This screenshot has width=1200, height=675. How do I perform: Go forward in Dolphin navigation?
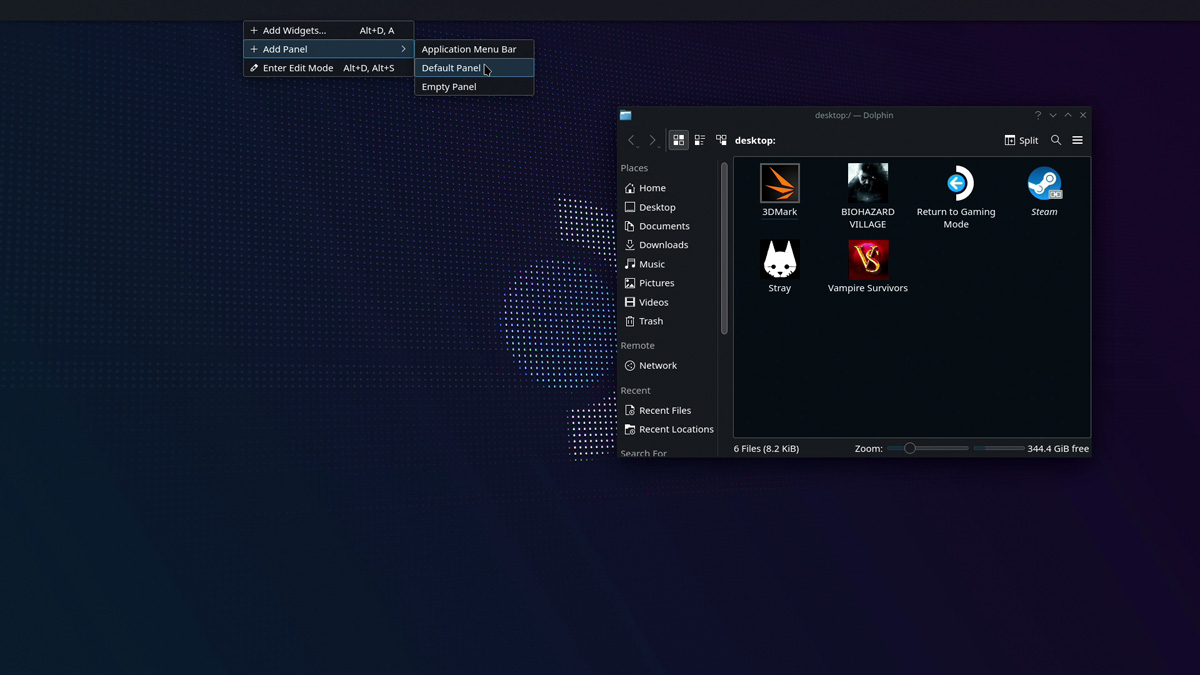(x=653, y=140)
